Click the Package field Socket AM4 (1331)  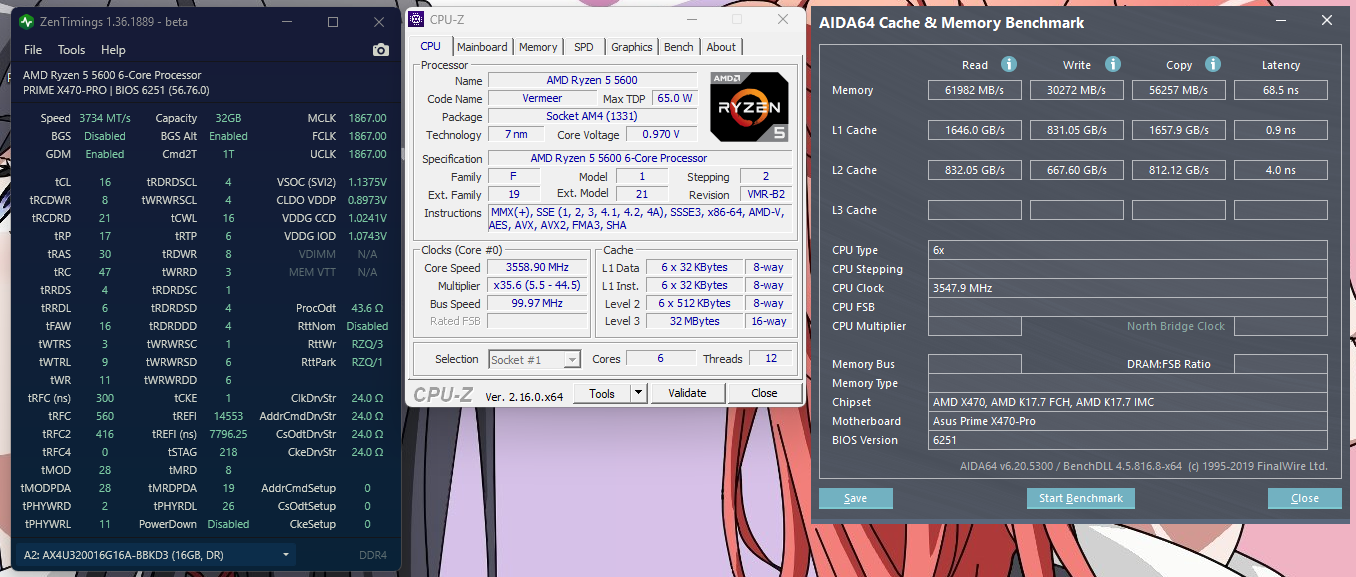592,117
